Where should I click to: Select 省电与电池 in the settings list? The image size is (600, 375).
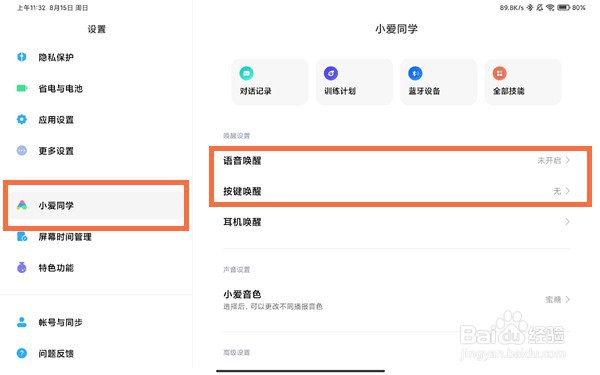[96, 88]
